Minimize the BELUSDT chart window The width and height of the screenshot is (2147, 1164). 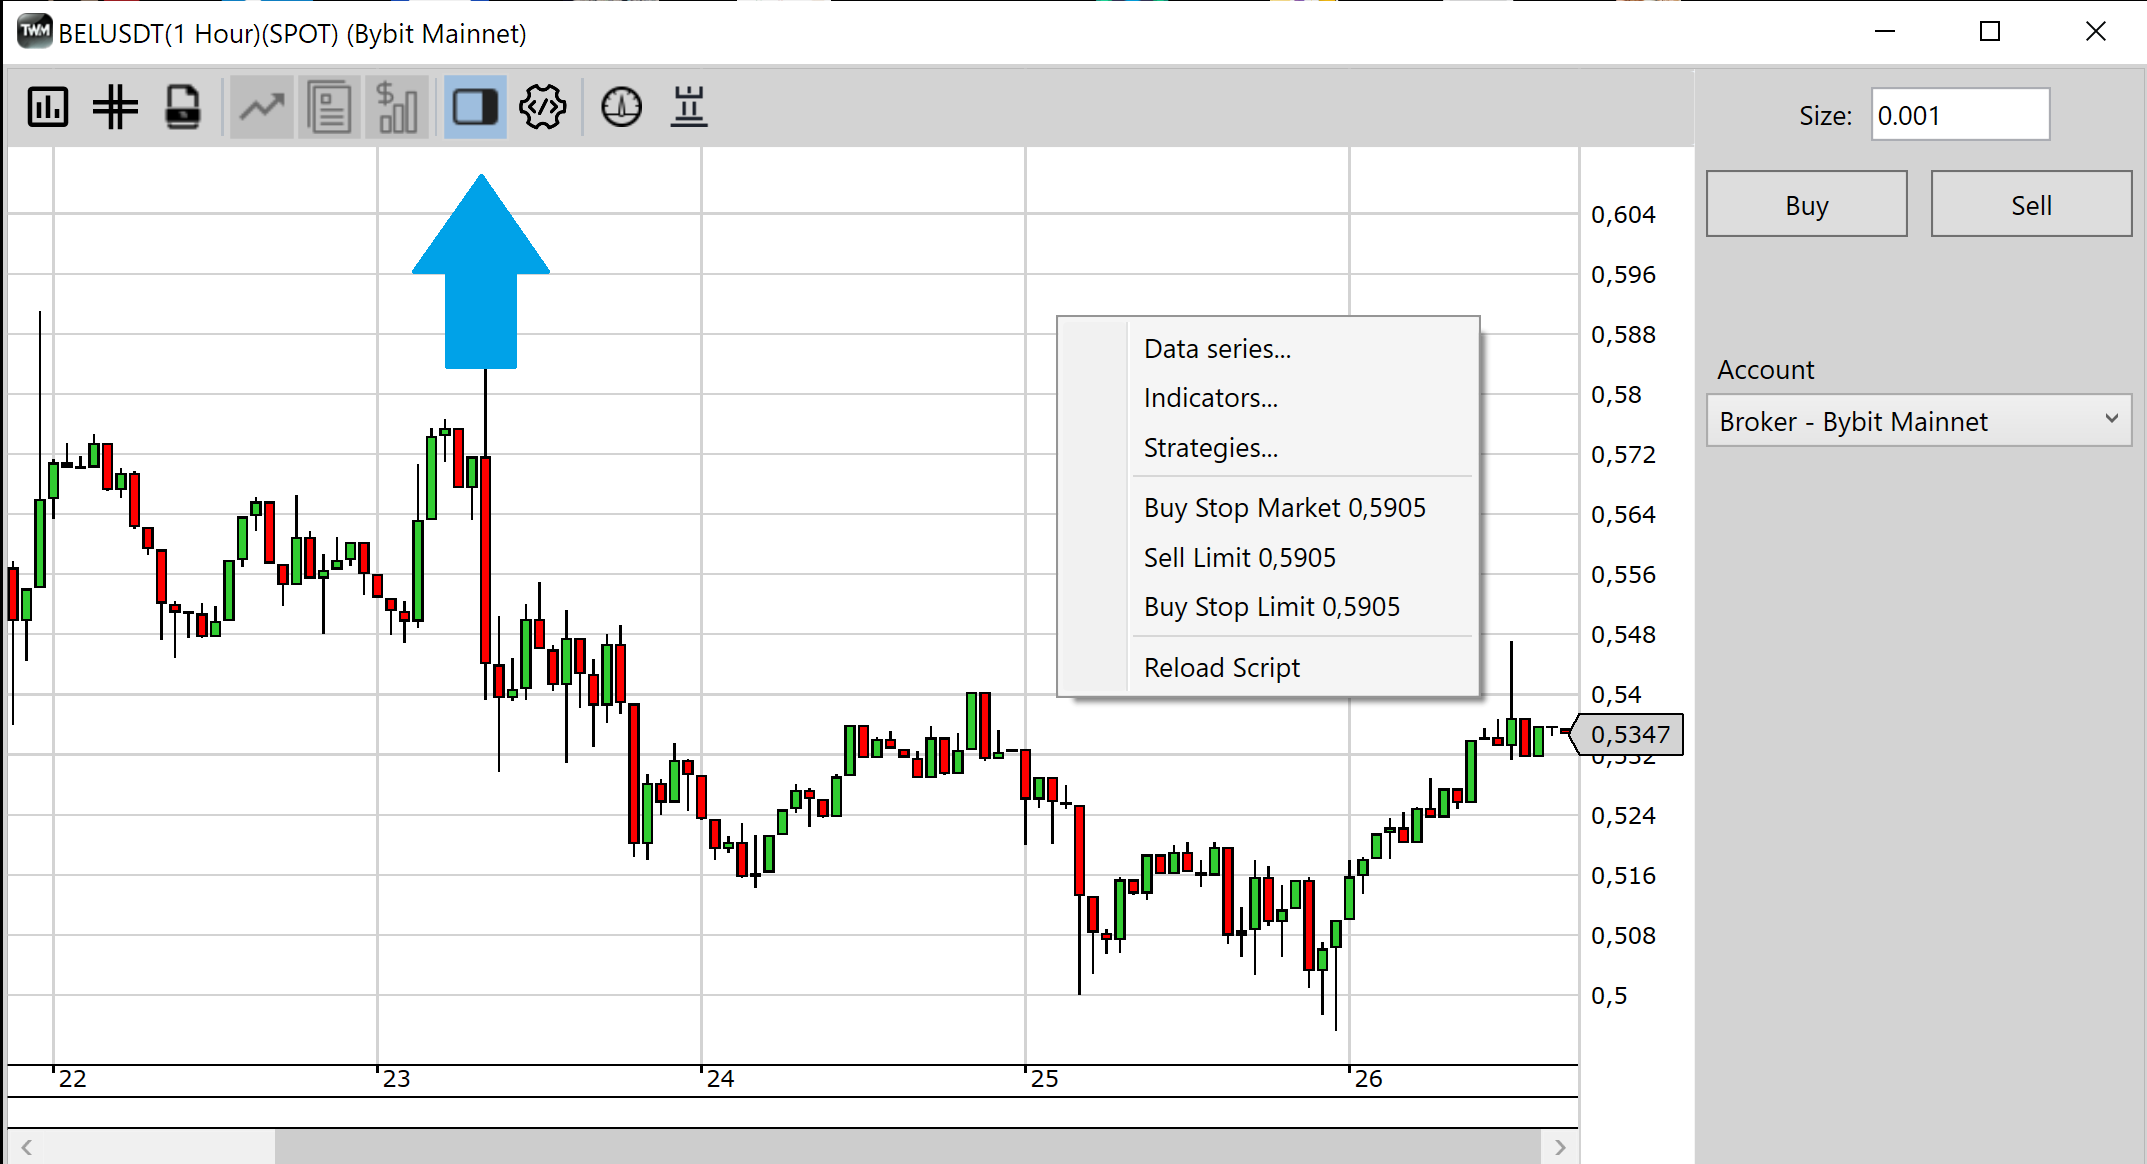(x=1885, y=32)
